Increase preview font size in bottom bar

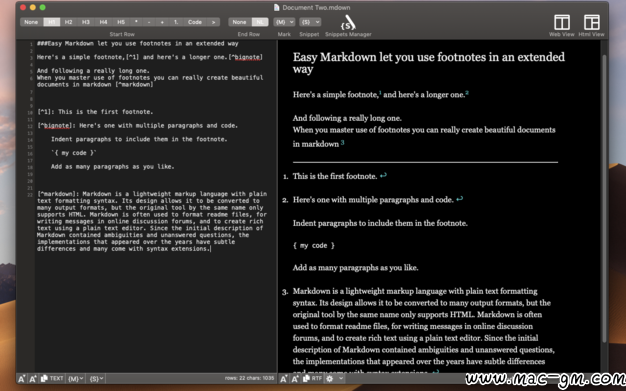coord(295,379)
